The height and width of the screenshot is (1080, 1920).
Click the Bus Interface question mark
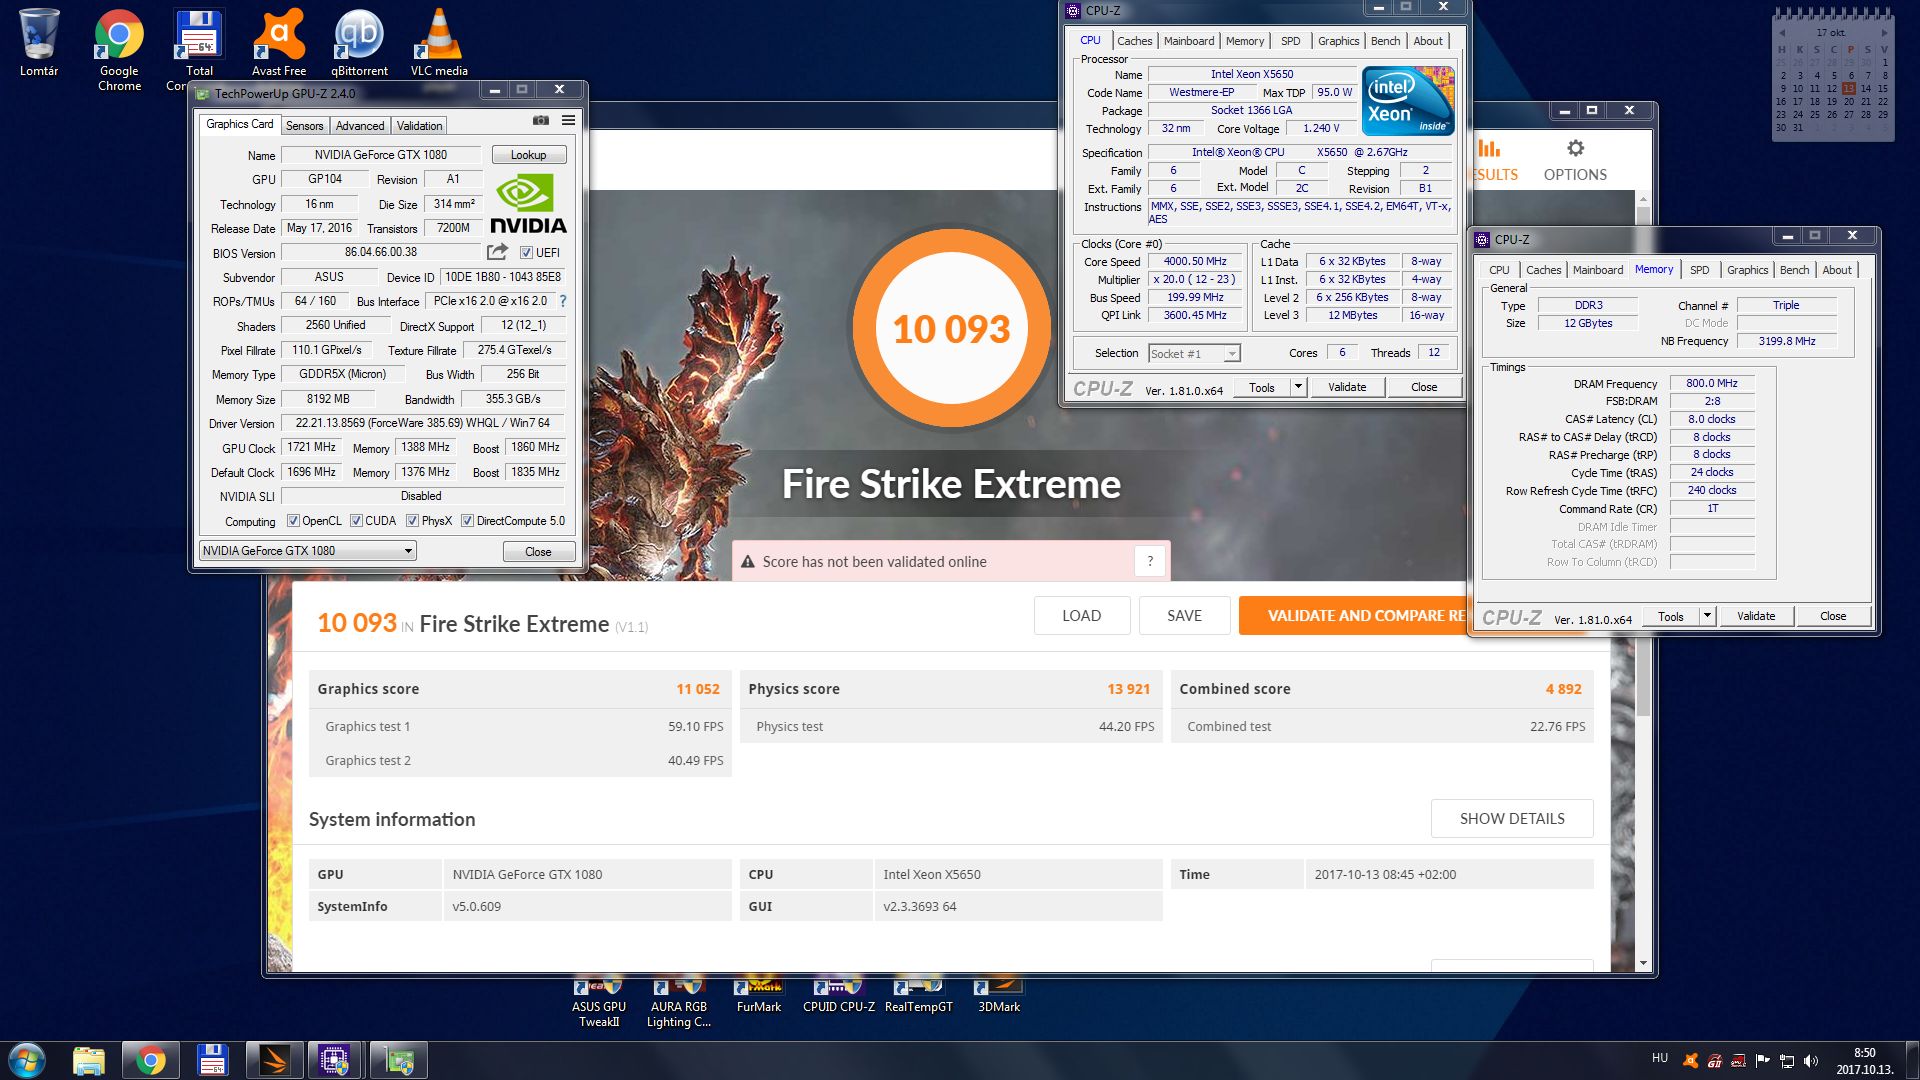coord(563,301)
